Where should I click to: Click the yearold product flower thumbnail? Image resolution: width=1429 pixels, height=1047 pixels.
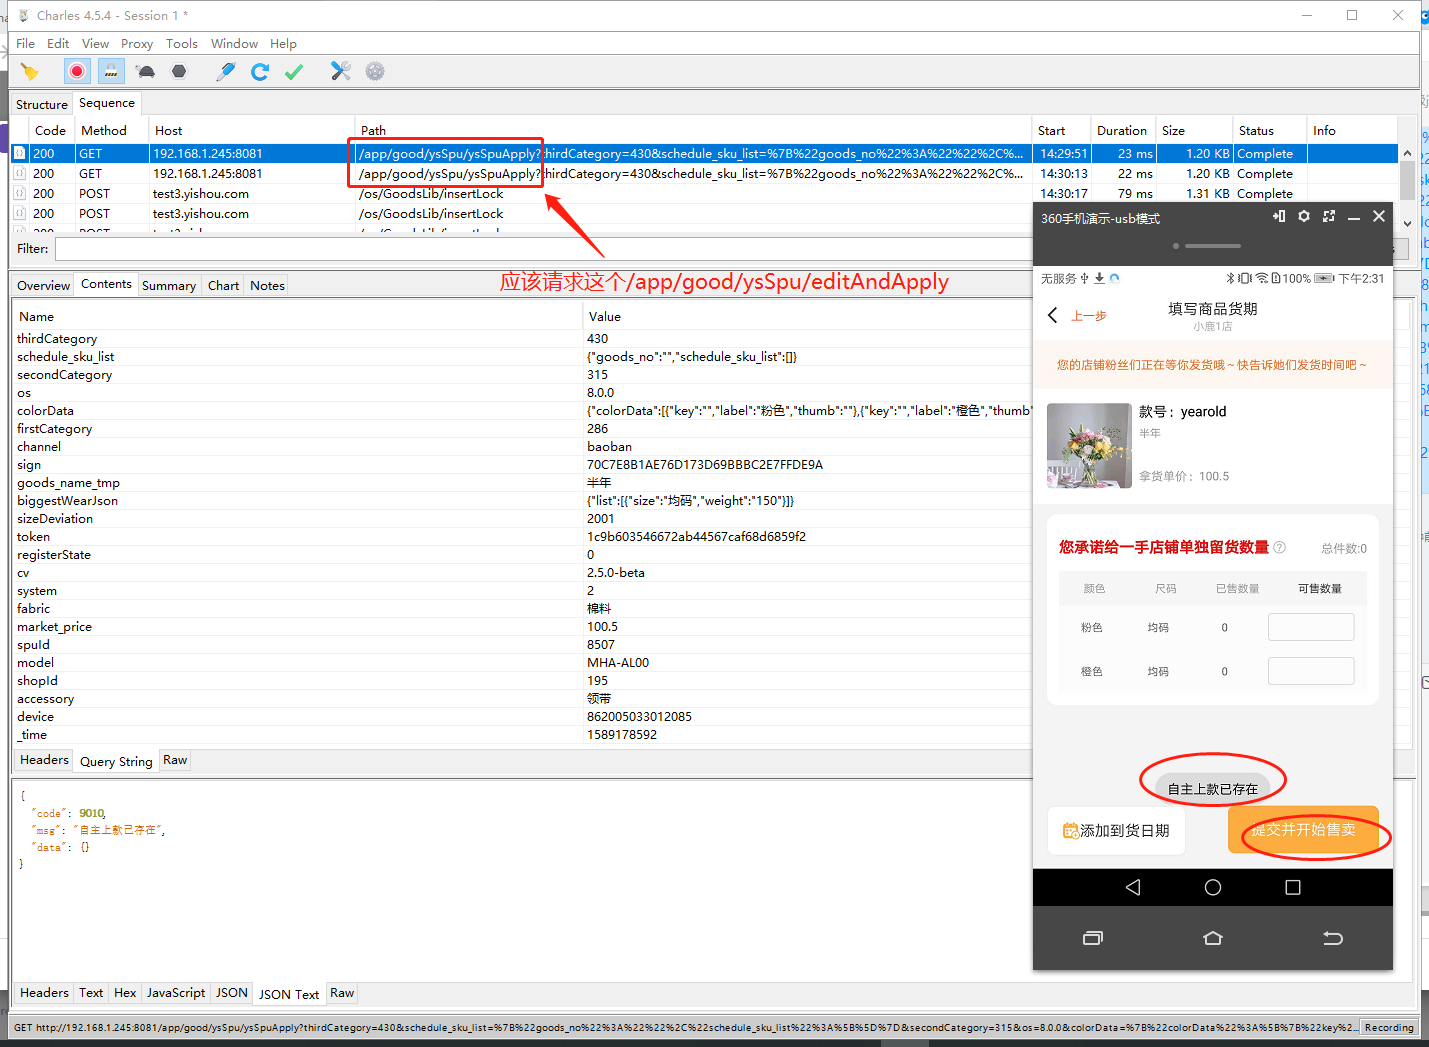[1089, 446]
